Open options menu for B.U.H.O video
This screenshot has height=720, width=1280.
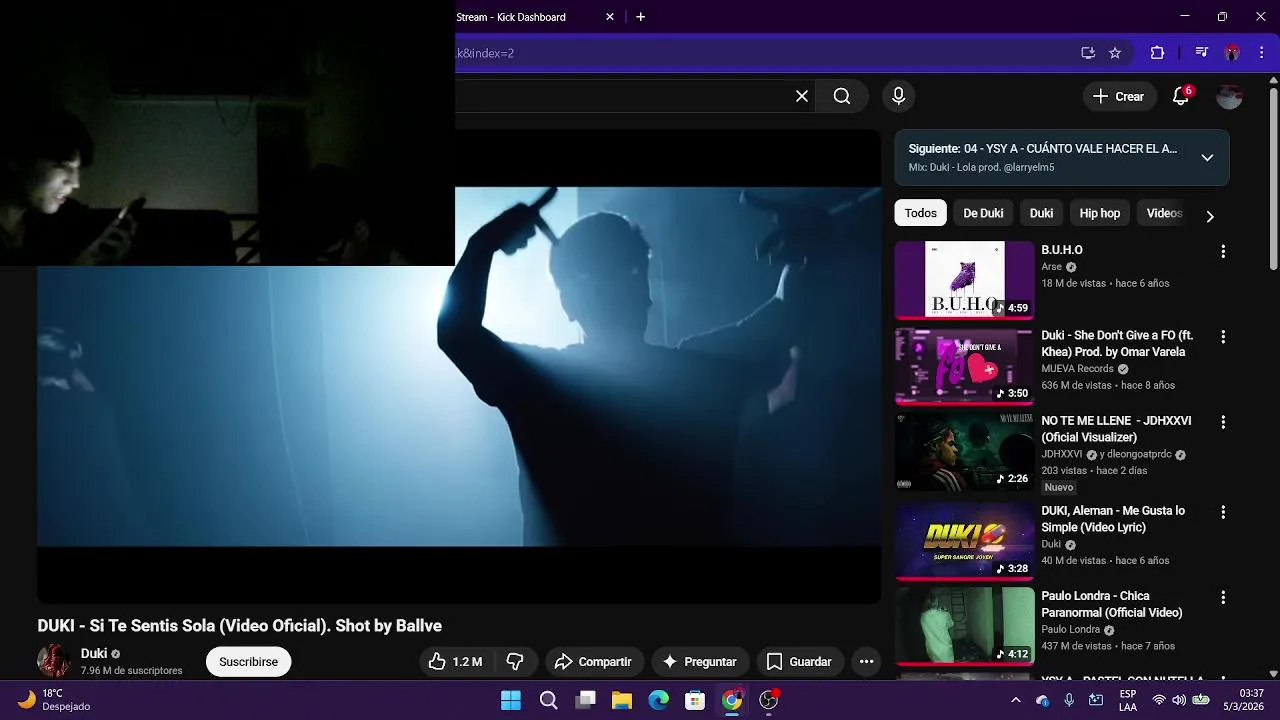pyautogui.click(x=1223, y=252)
